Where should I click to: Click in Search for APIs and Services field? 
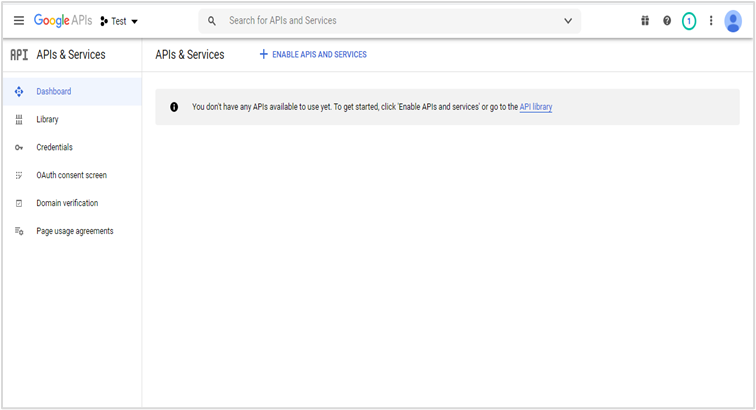tap(390, 21)
